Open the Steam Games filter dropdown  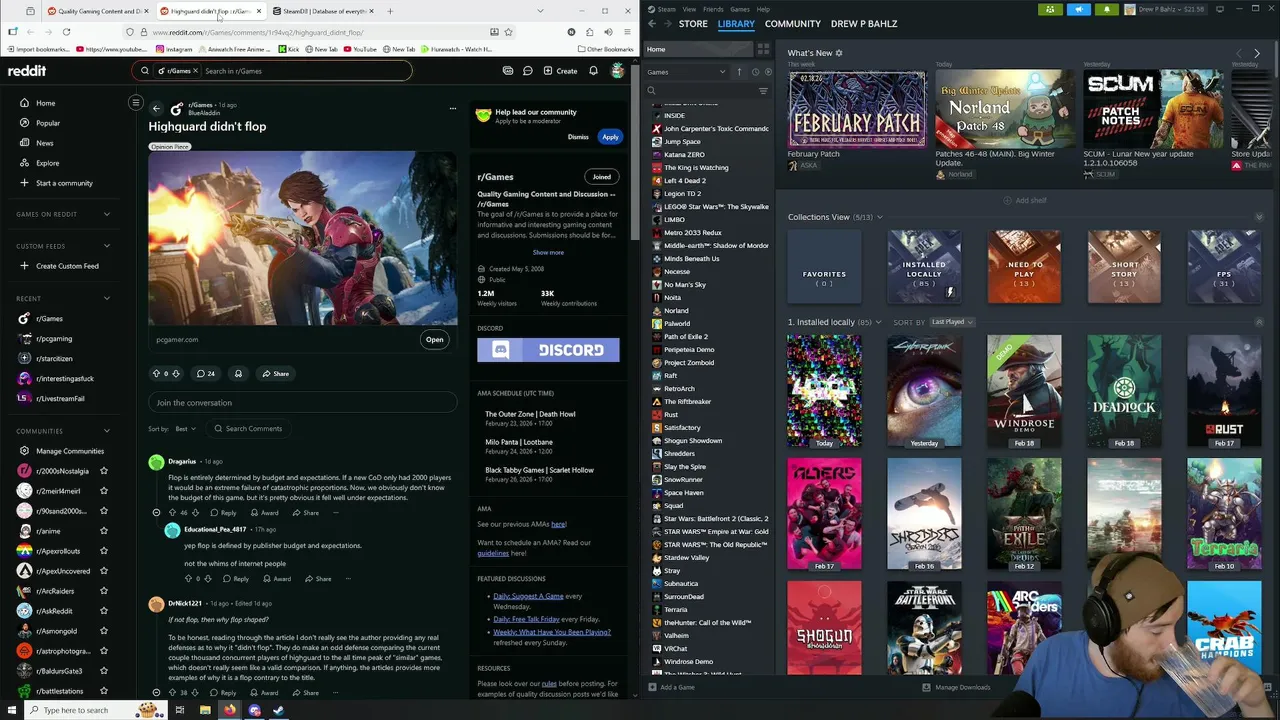click(687, 72)
